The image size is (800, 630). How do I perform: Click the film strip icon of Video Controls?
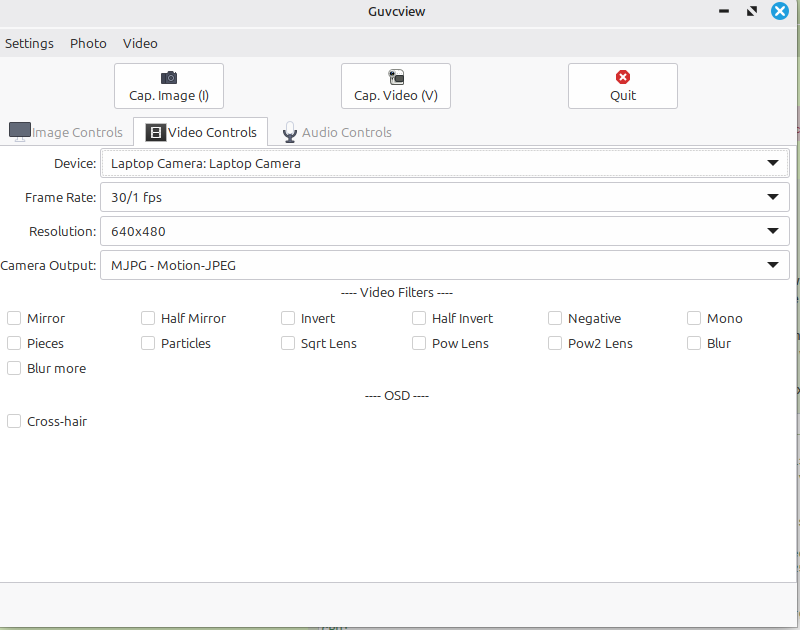click(x=156, y=133)
